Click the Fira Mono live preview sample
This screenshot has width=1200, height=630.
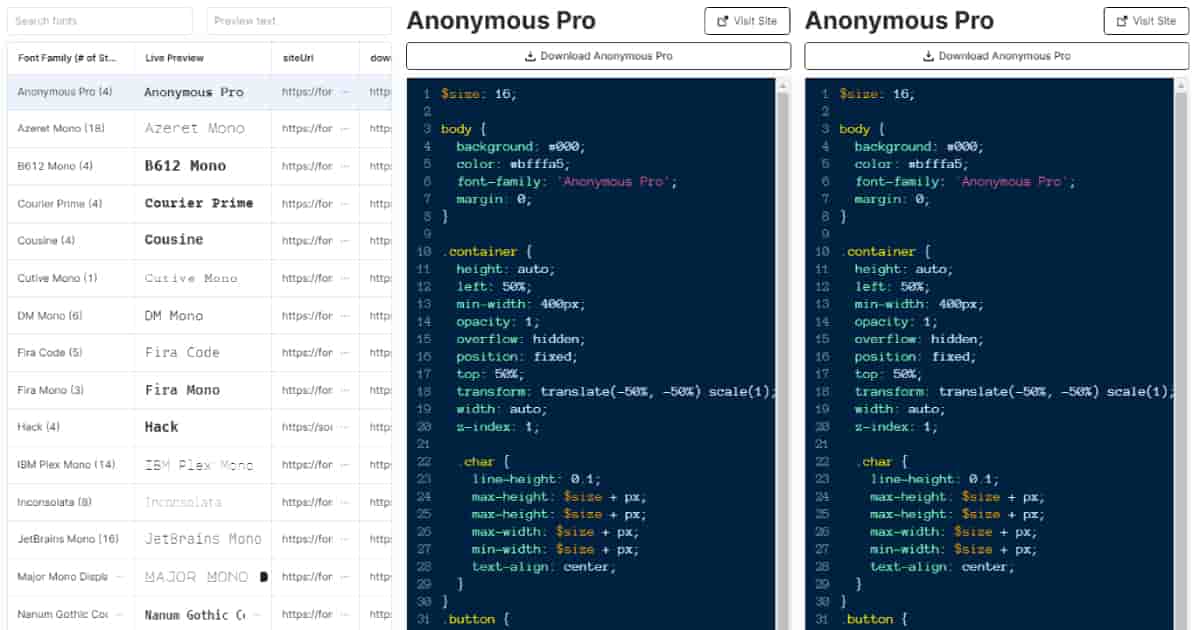[x=182, y=390]
